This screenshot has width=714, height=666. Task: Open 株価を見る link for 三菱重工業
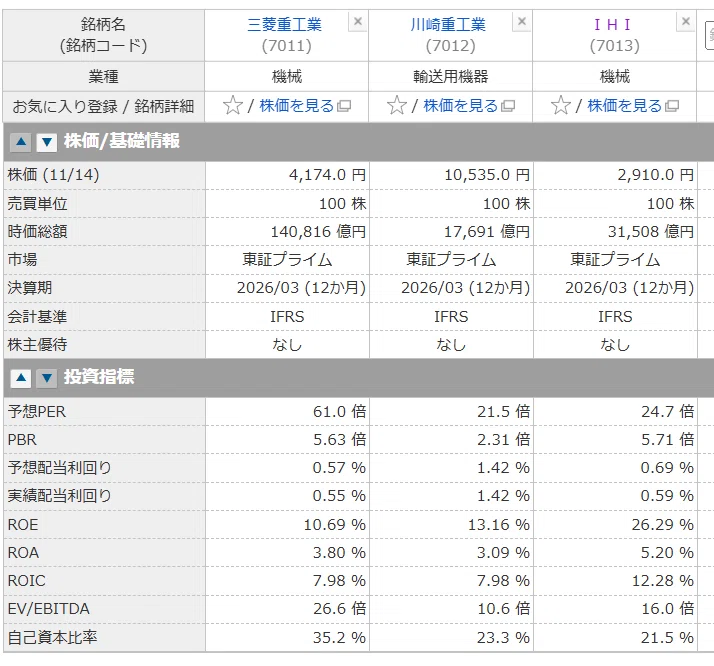click(296, 106)
